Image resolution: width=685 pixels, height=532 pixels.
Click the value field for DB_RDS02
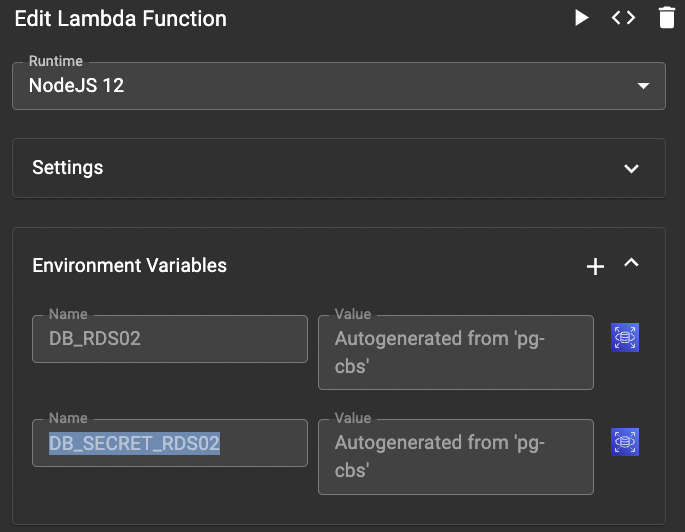(455, 352)
